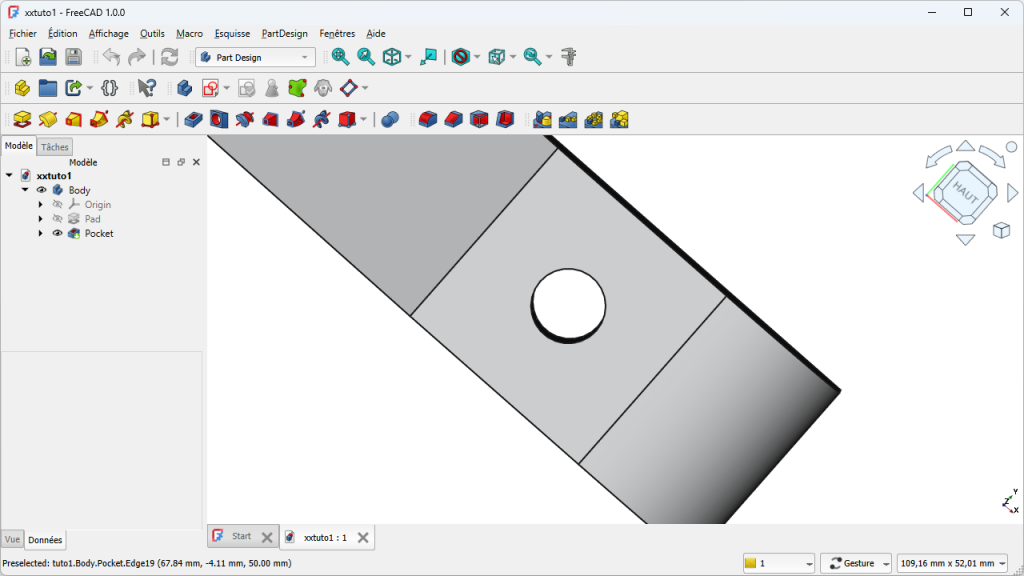Open the Gesture navigation style dropdown
The height and width of the screenshot is (576, 1024).
tap(856, 563)
